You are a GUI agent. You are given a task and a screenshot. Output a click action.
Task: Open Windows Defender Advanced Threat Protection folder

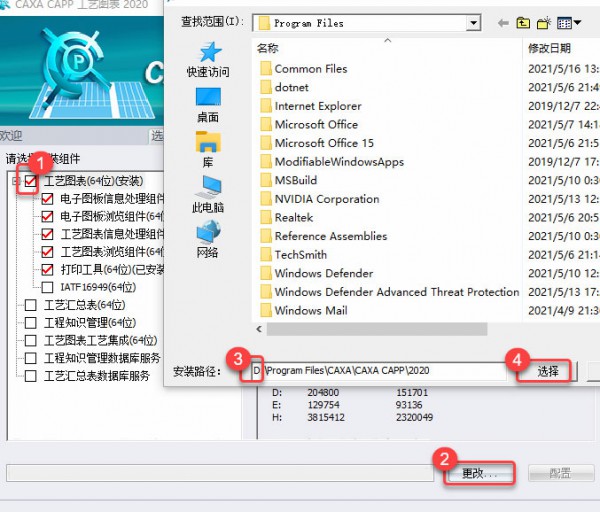click(x=389, y=292)
